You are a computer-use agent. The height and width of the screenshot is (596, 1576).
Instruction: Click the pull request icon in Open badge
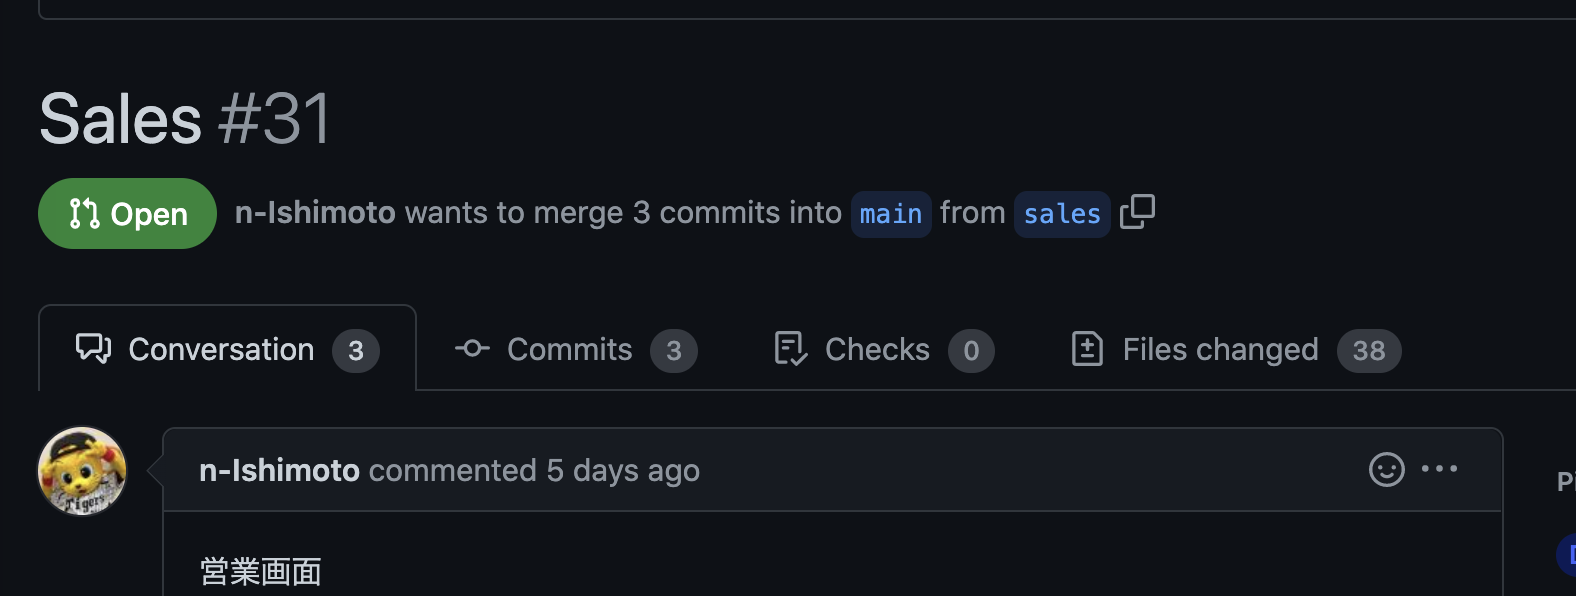pyautogui.click(x=84, y=213)
